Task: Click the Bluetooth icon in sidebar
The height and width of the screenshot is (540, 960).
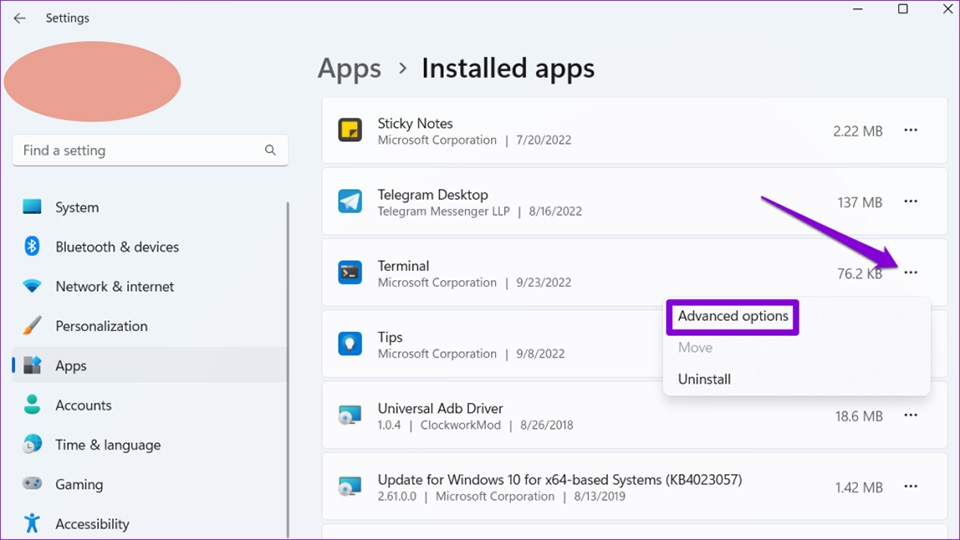Action: pos(32,246)
